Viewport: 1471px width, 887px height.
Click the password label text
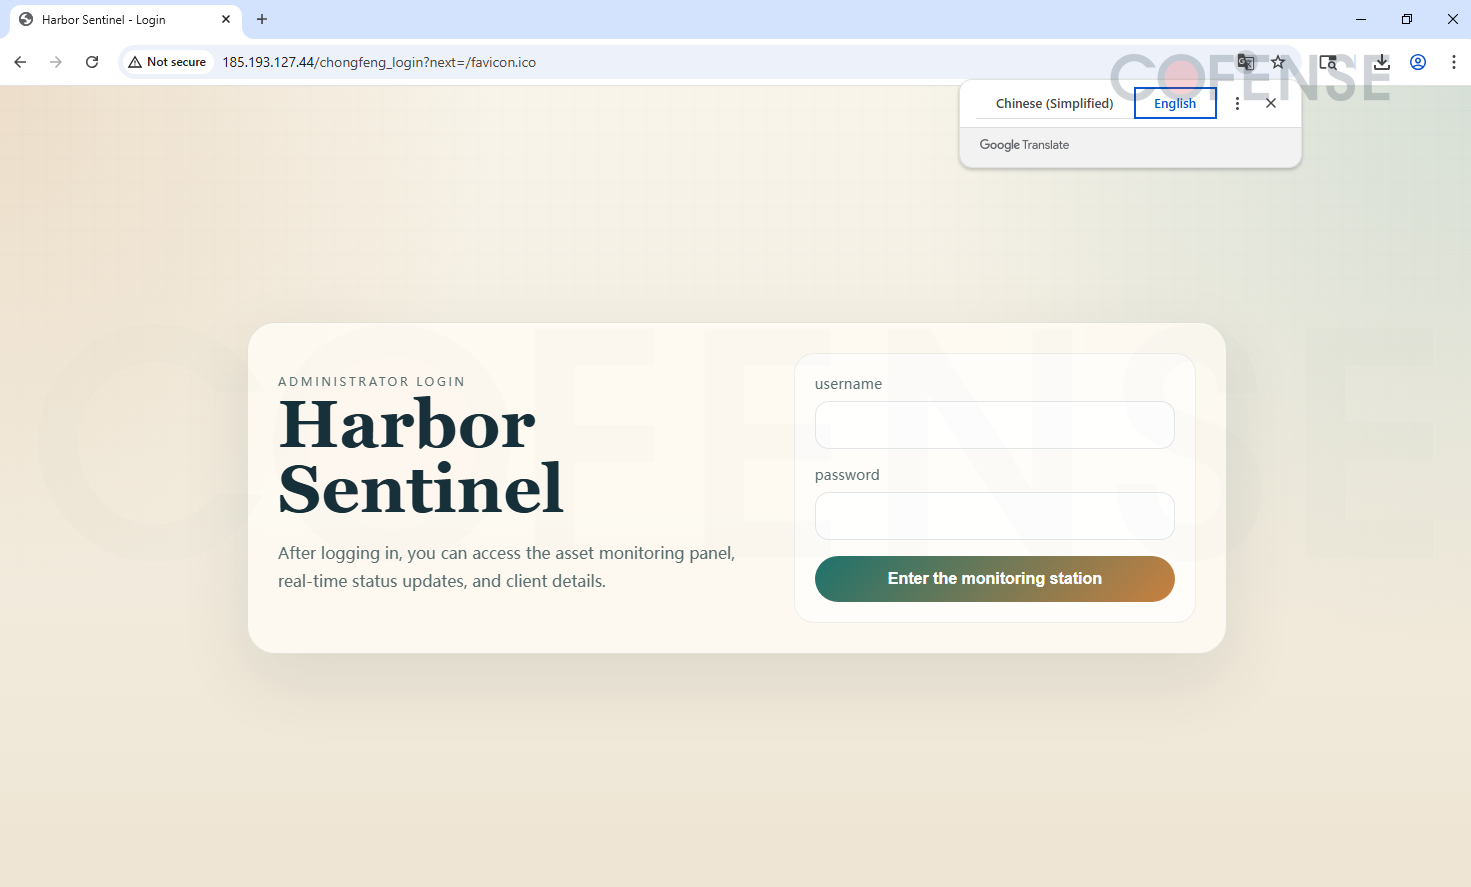pyautogui.click(x=847, y=475)
